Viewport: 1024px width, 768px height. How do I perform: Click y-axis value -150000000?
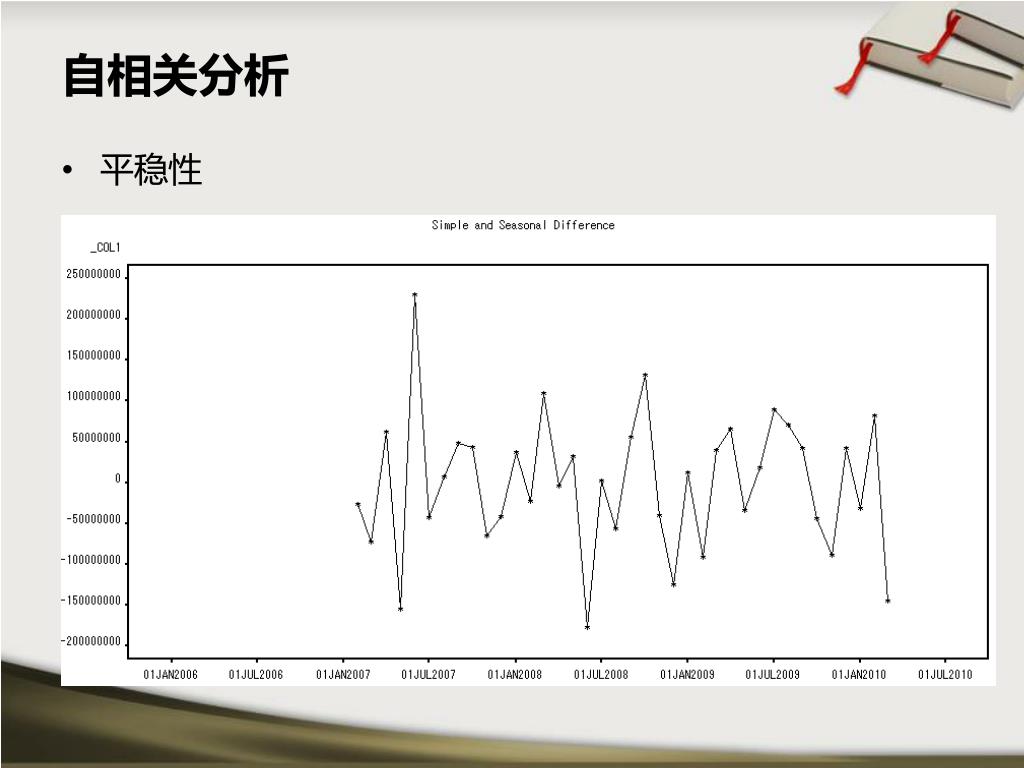click(91, 601)
